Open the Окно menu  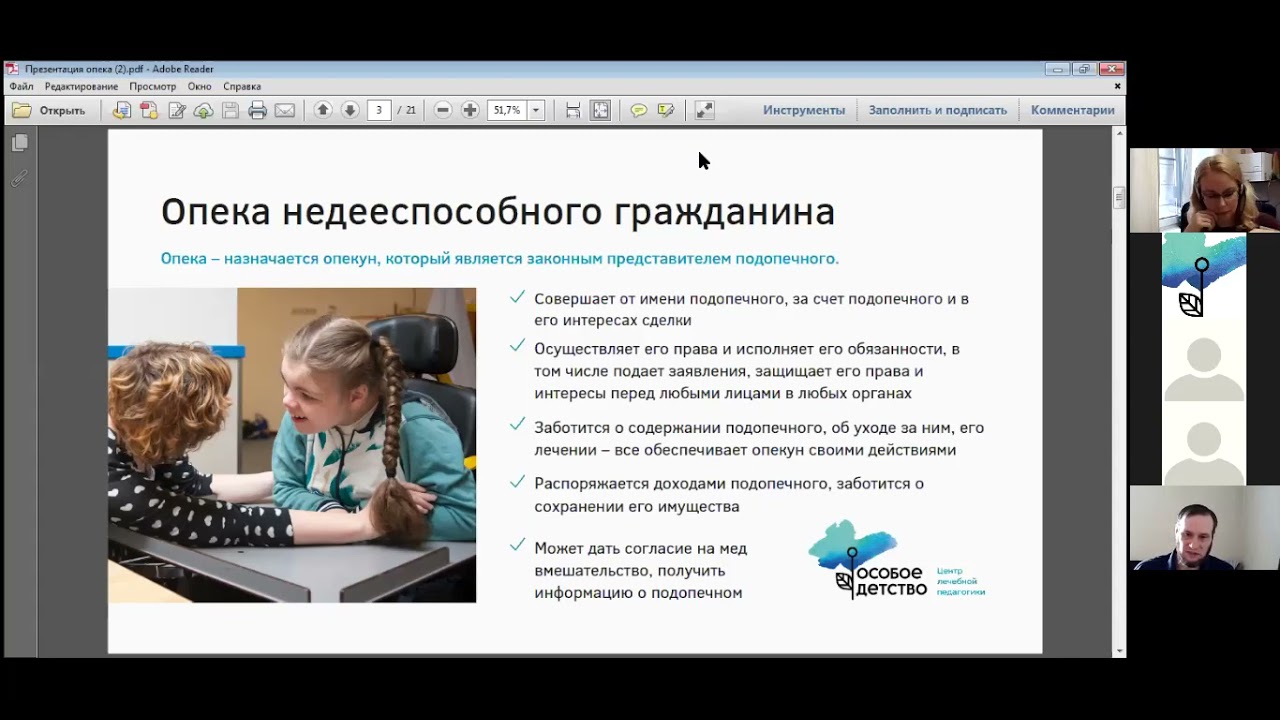(199, 87)
